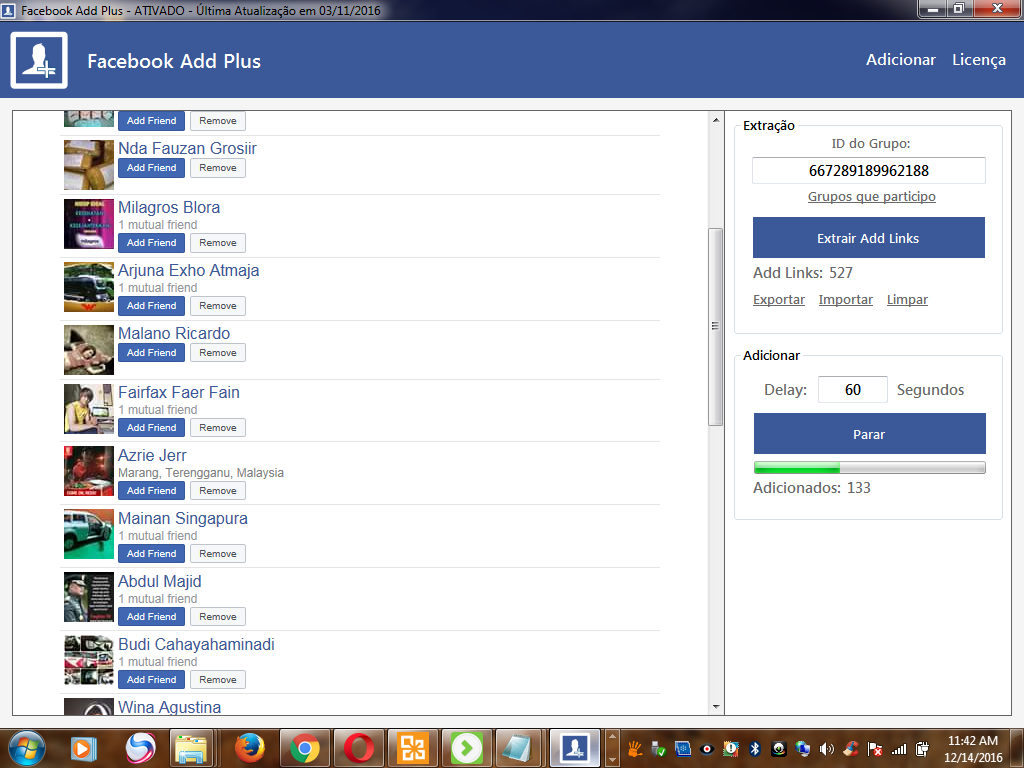This screenshot has height=768, width=1024.
Task: Click the Parar button to stop adding
Action: tap(869, 434)
